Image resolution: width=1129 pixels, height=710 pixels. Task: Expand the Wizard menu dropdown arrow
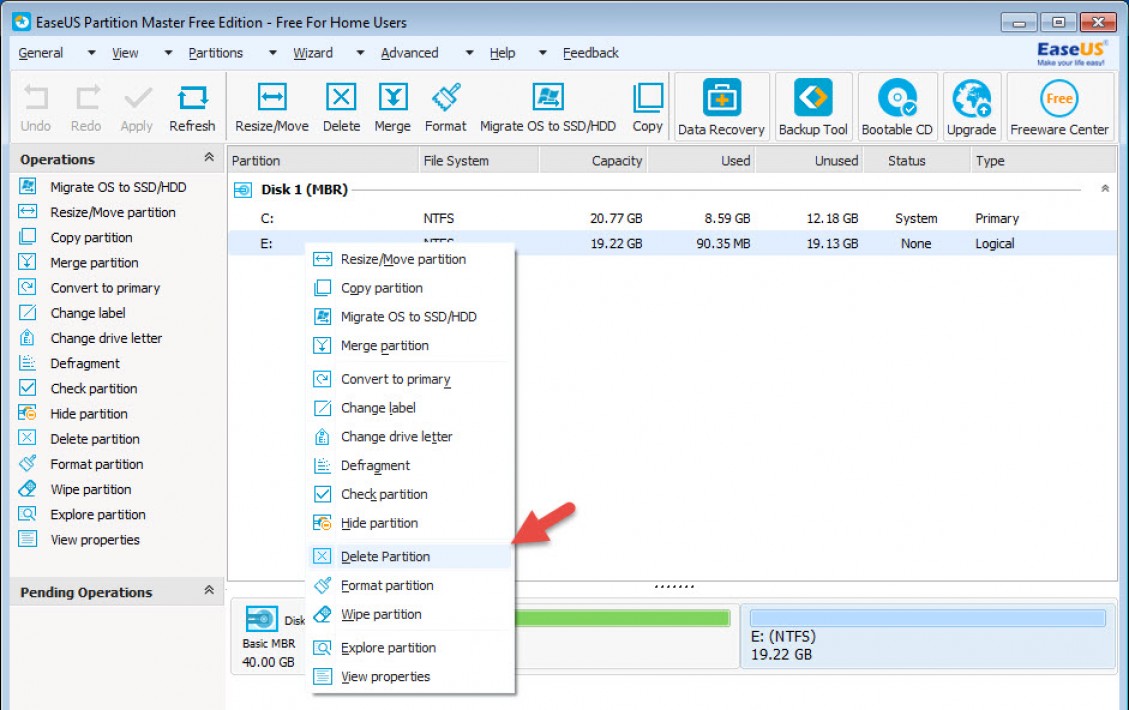click(x=360, y=53)
